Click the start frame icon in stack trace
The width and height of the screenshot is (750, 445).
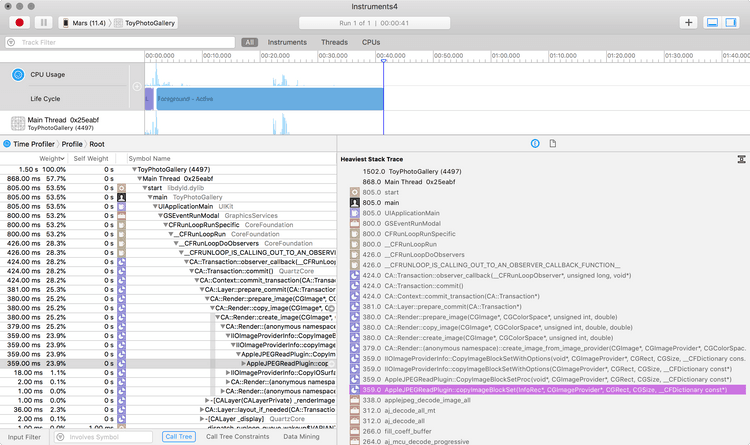click(x=355, y=192)
